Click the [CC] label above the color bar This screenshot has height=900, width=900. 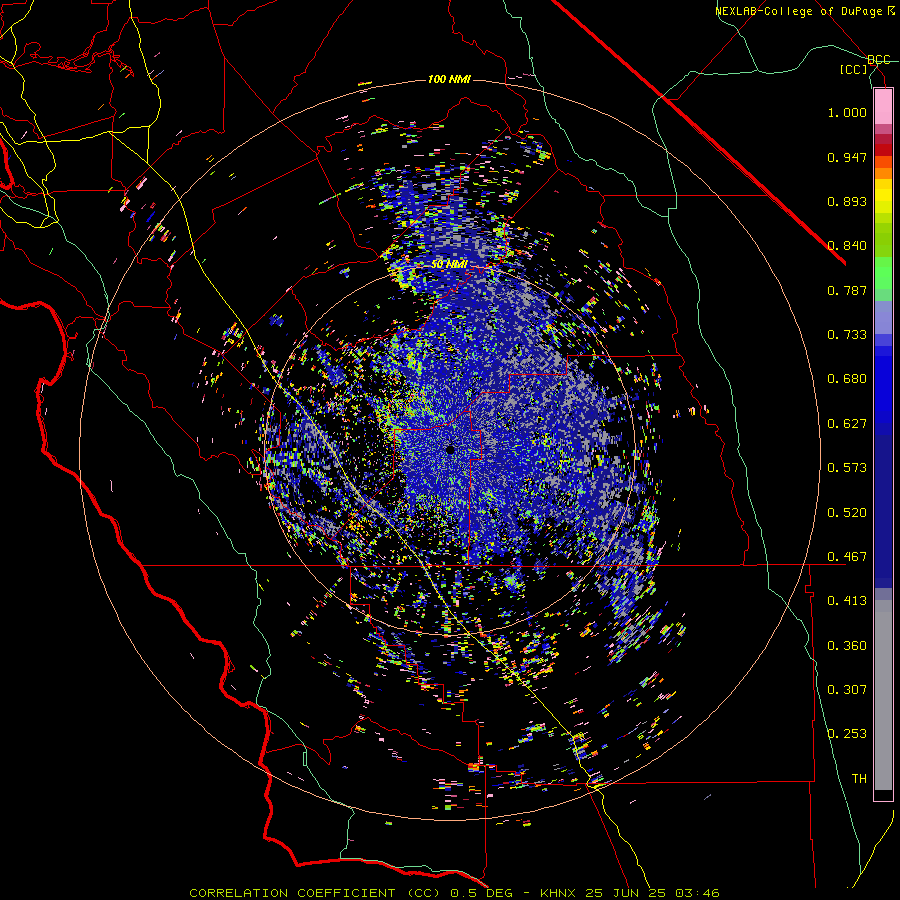pos(854,69)
